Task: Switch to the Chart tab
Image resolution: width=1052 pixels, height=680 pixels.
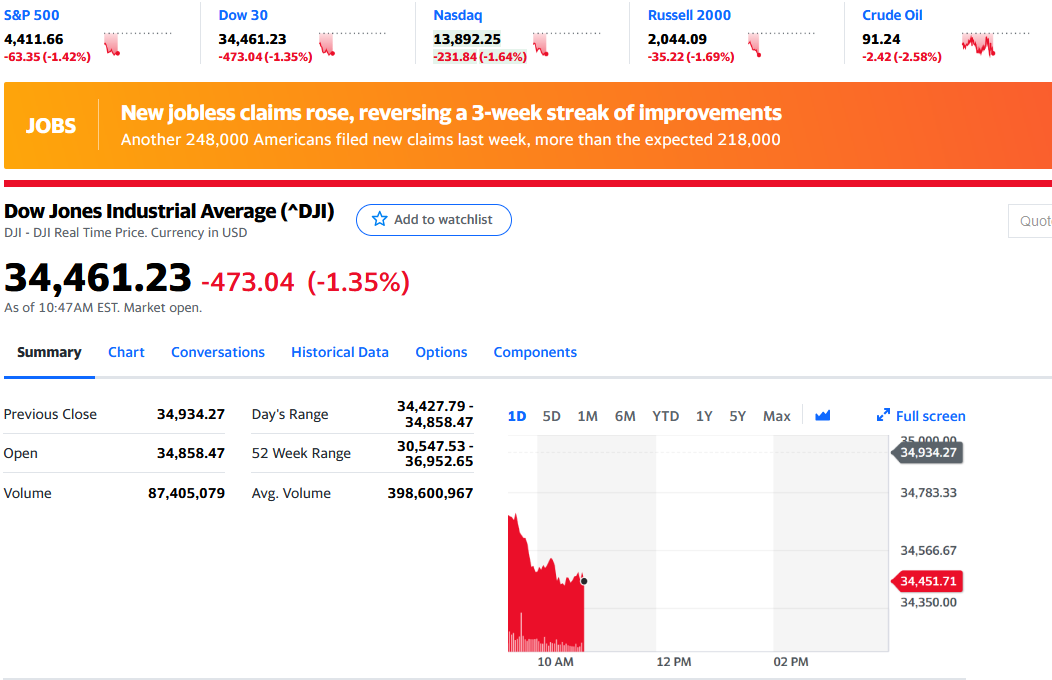Action: click(x=126, y=352)
